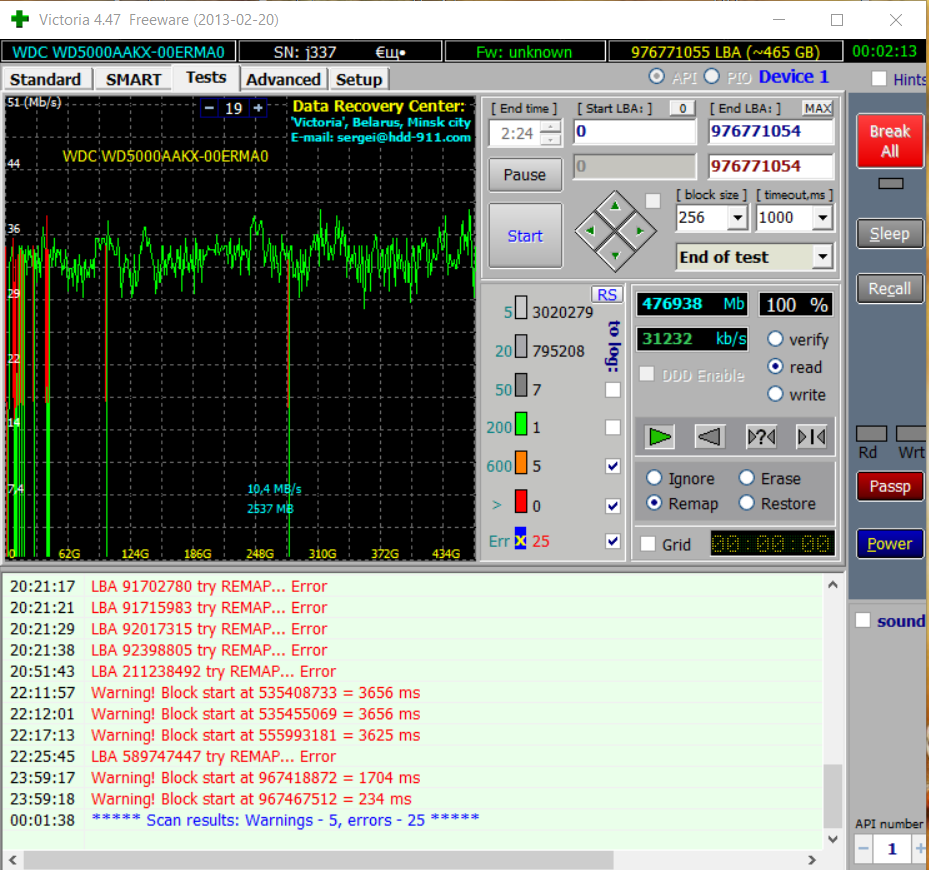Screen dimensions: 929x870
Task: Select the butterfly scan mode button
Action: (x=811, y=437)
